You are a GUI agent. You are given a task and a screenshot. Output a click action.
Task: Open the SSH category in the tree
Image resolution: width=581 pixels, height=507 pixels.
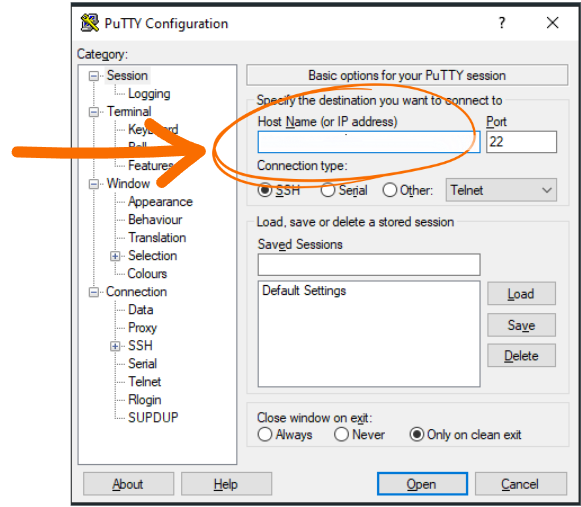[x=140, y=346]
